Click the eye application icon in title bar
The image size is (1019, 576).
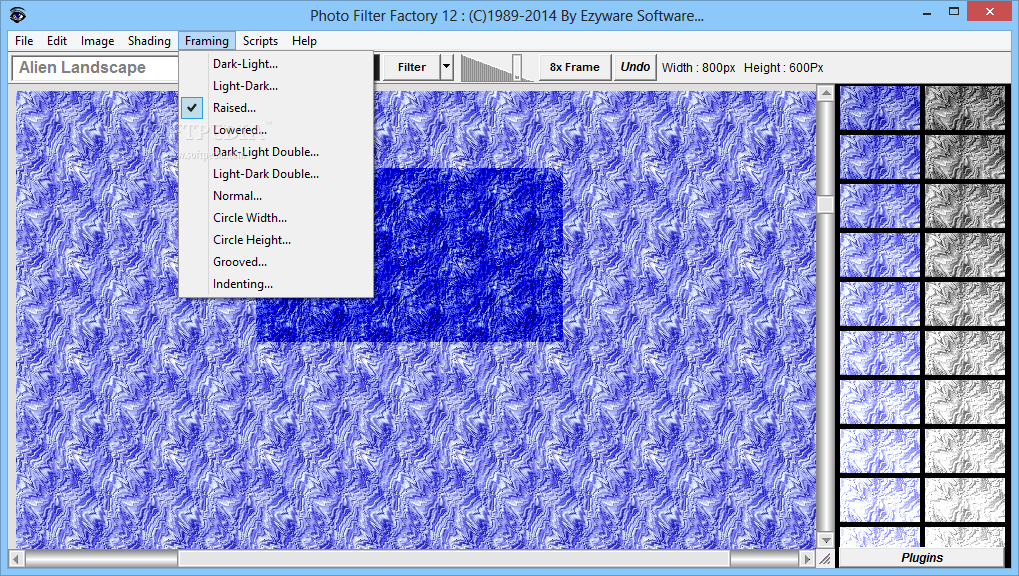coord(17,15)
